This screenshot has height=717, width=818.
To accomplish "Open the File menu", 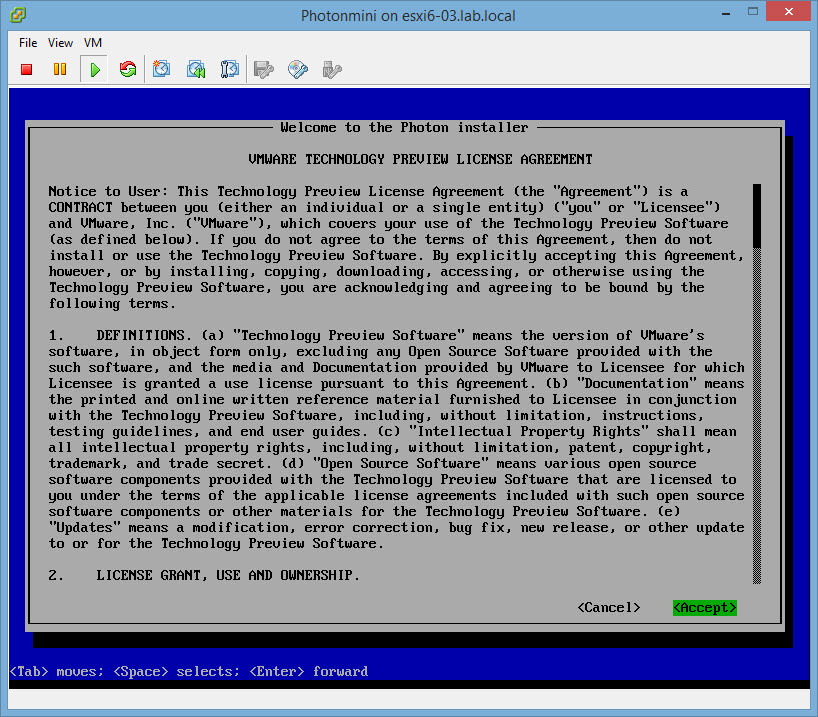I will click(28, 43).
